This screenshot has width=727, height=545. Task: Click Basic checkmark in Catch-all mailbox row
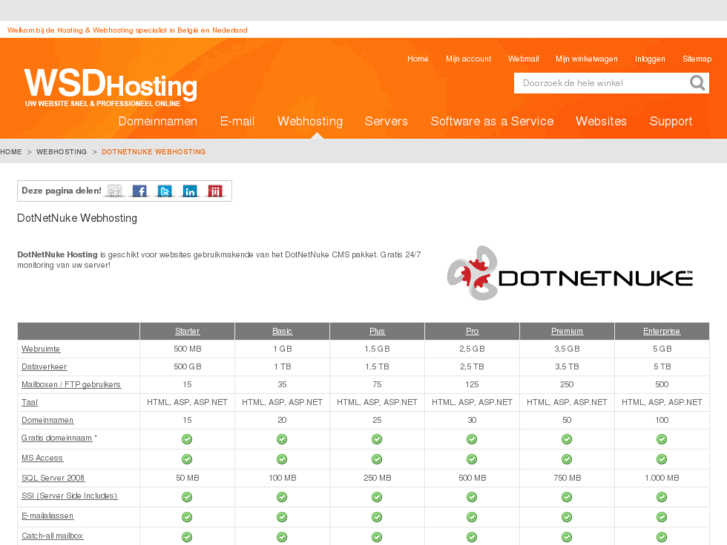pos(282,537)
